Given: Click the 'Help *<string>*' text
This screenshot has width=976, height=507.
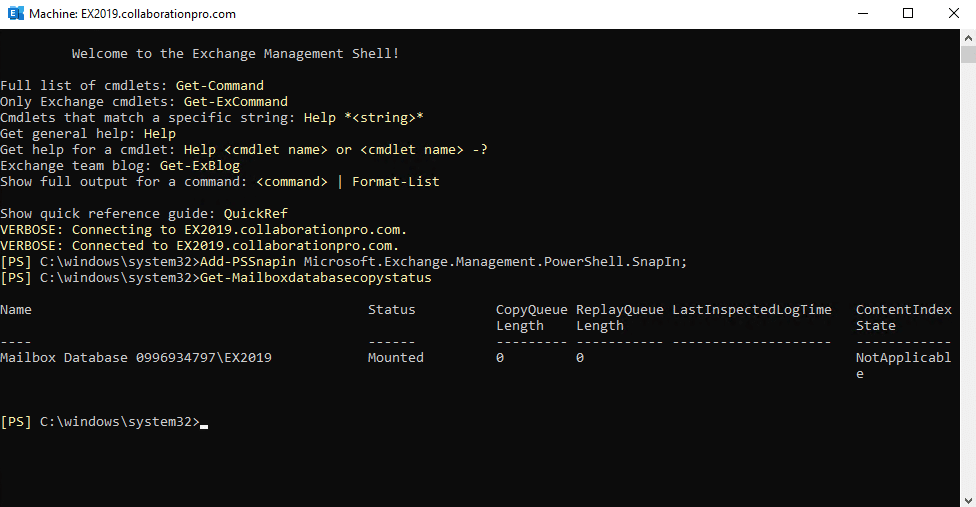Looking at the screenshot, I should point(364,118).
